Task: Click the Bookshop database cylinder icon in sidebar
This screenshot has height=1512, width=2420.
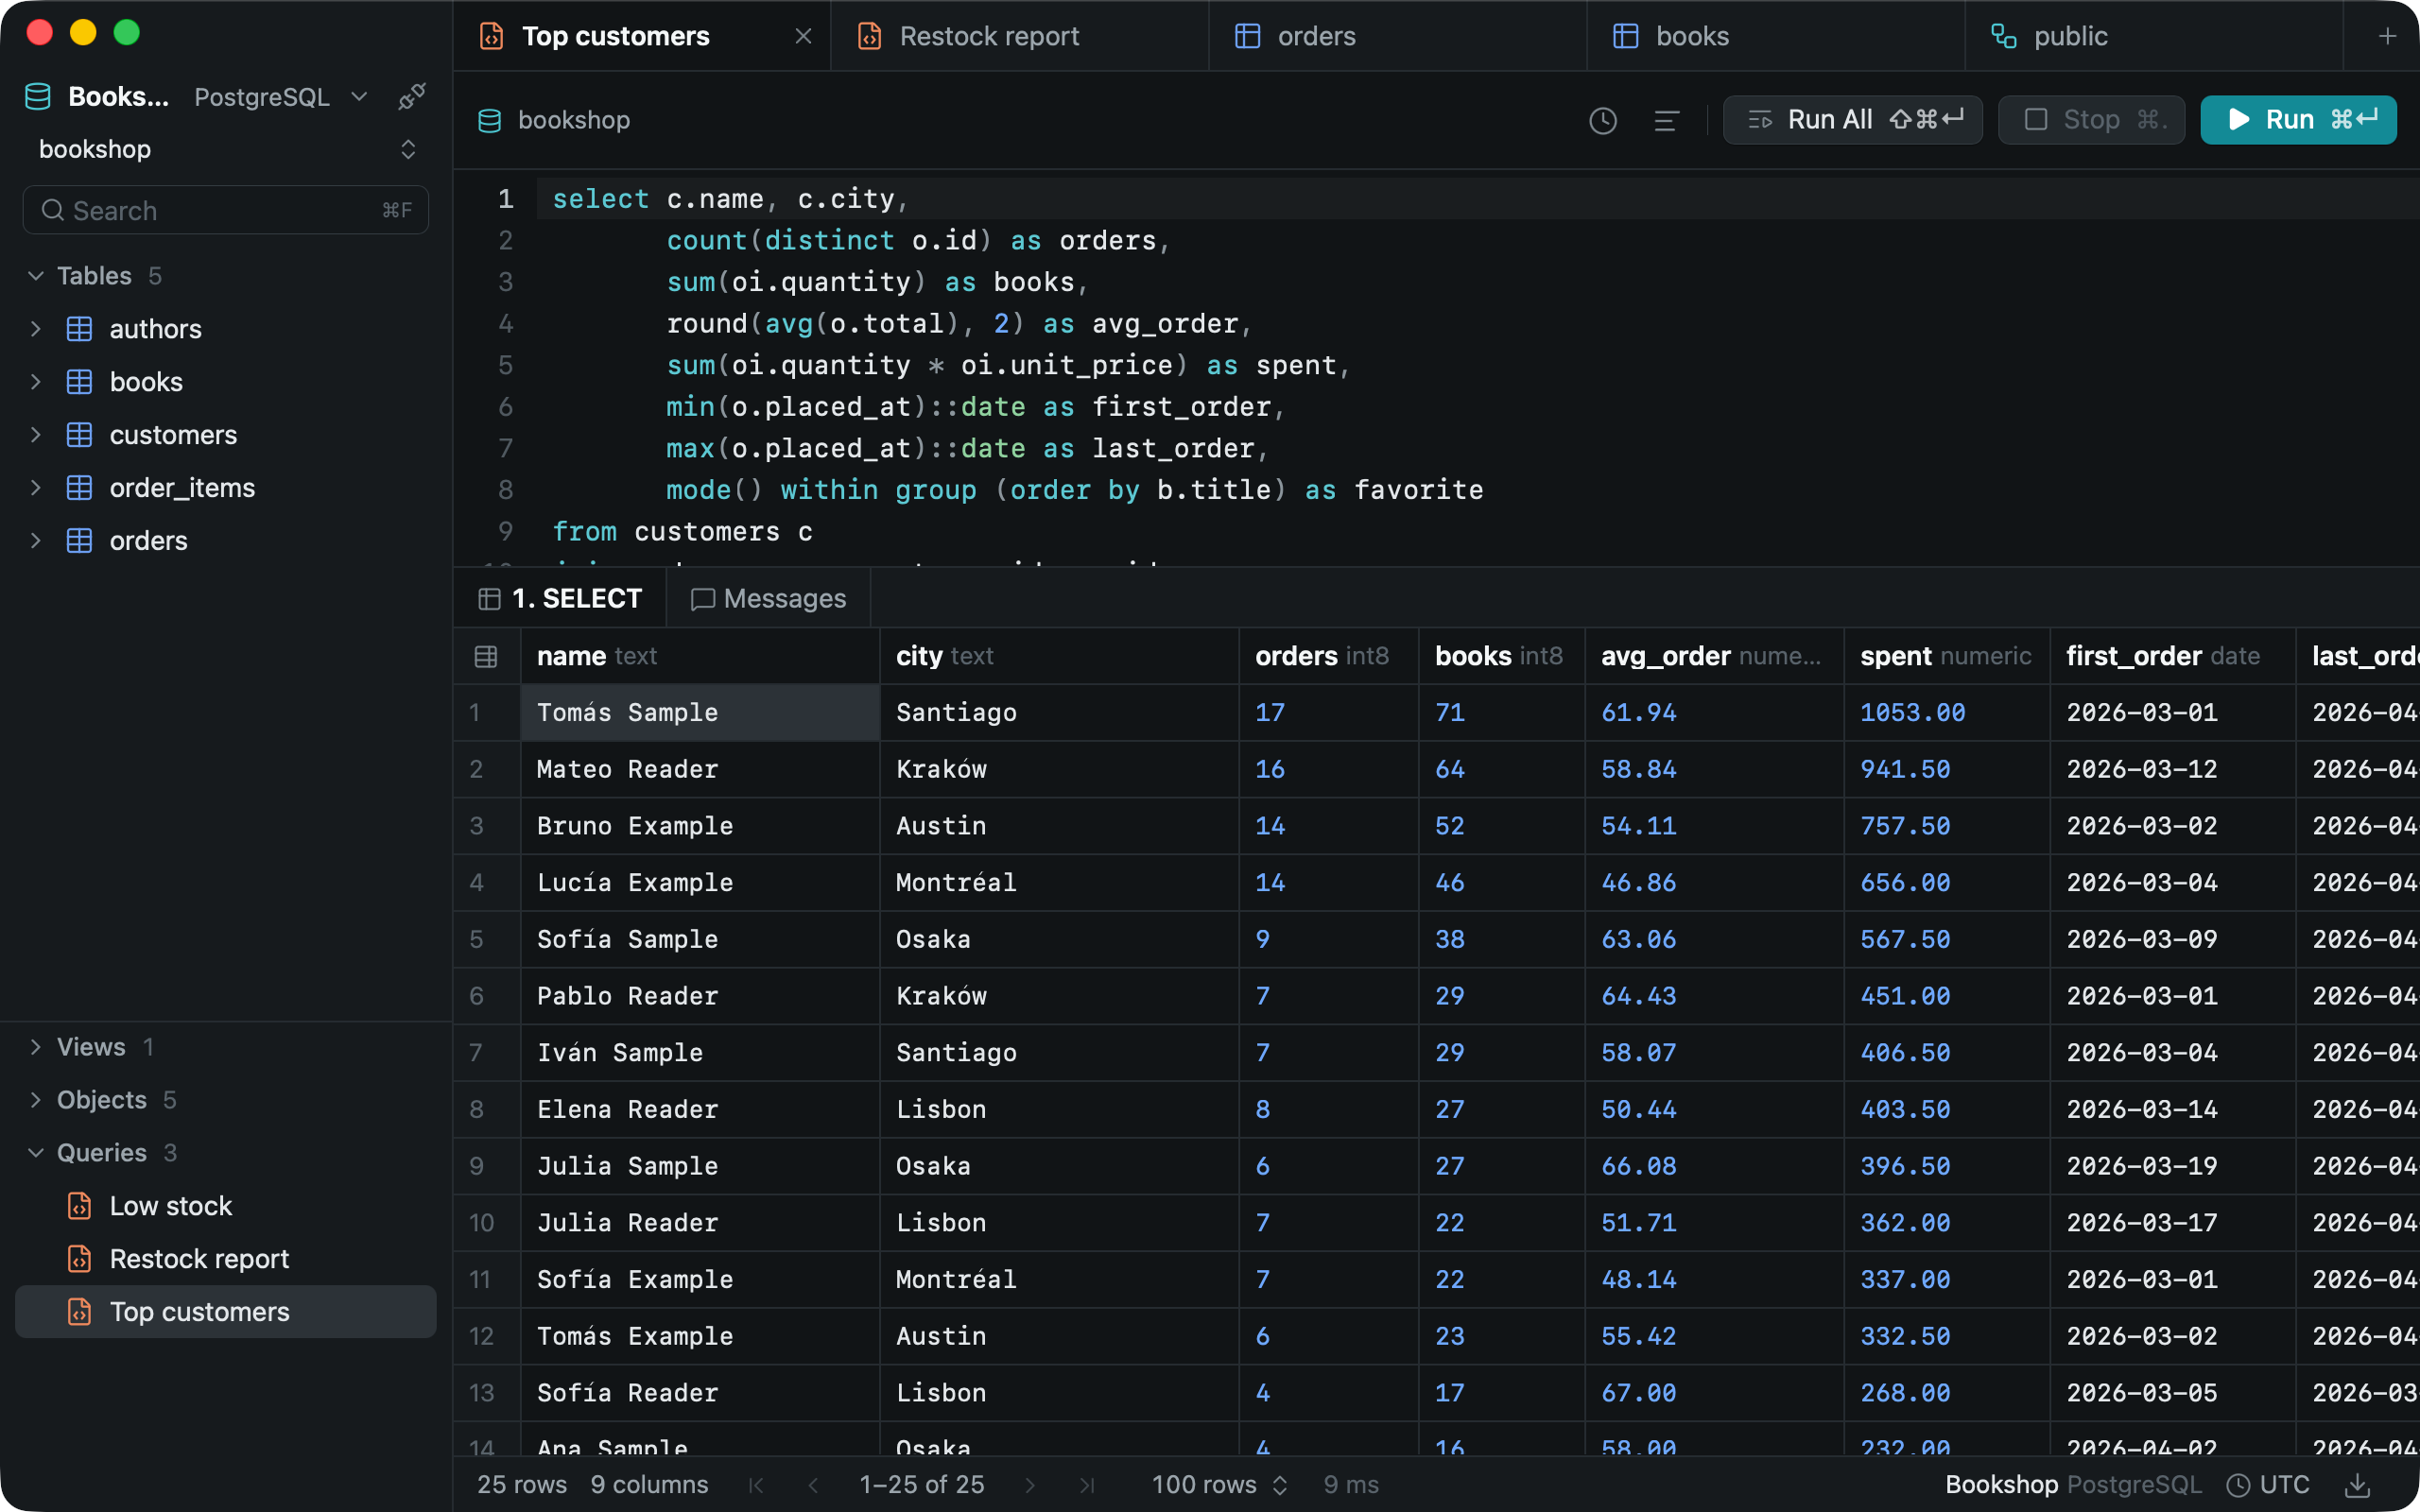Action: tap(38, 97)
